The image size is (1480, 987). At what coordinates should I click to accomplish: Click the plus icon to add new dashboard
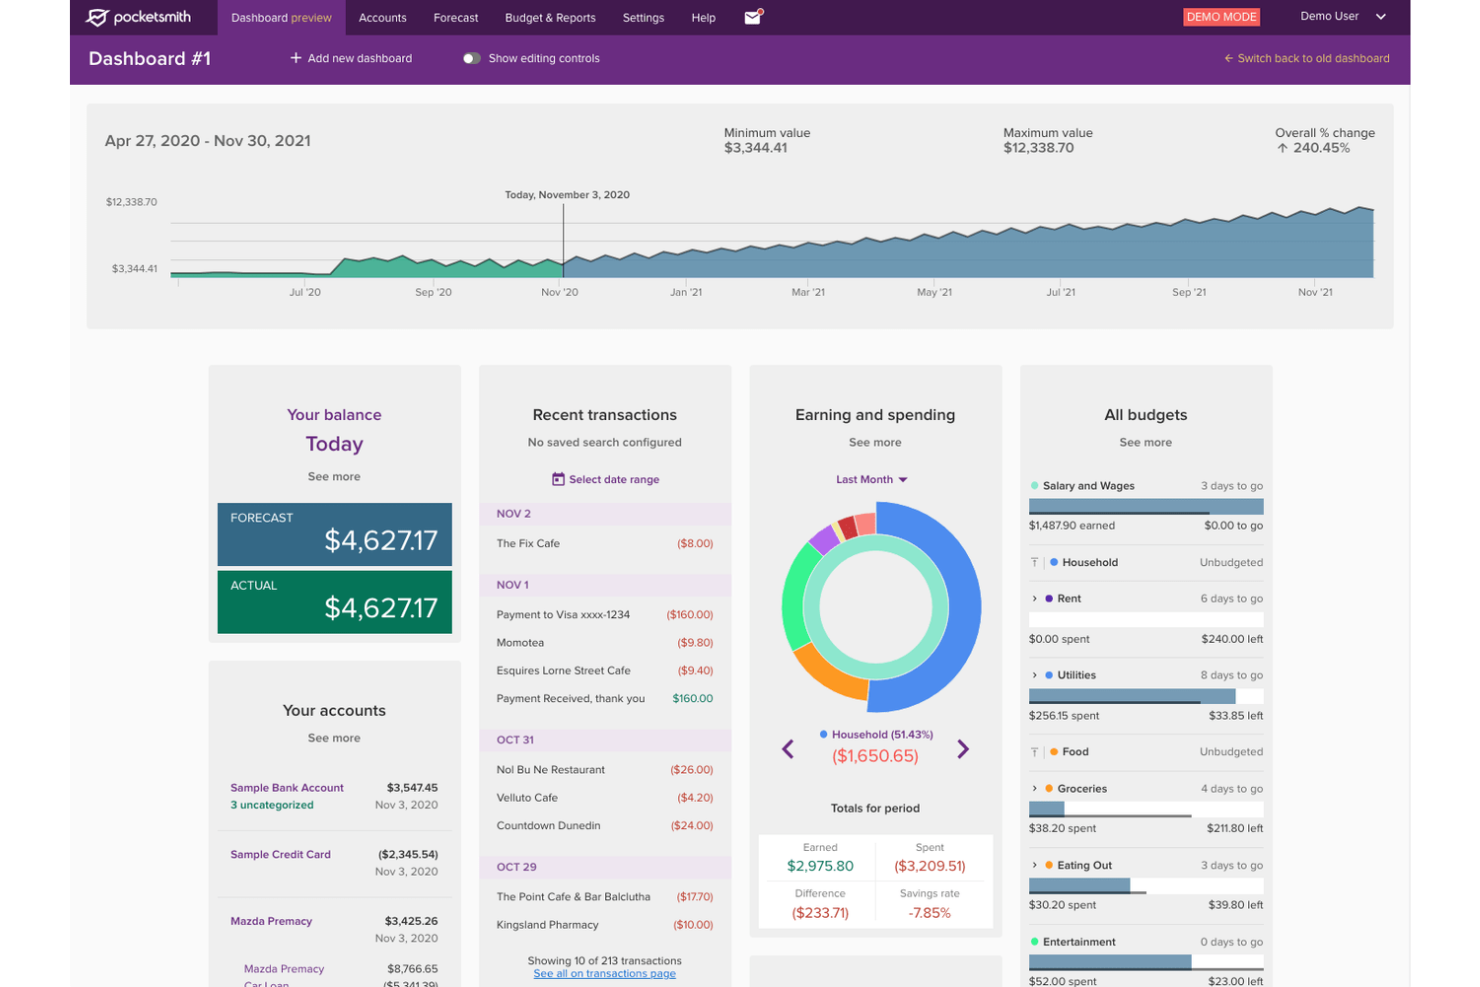pyautogui.click(x=296, y=58)
